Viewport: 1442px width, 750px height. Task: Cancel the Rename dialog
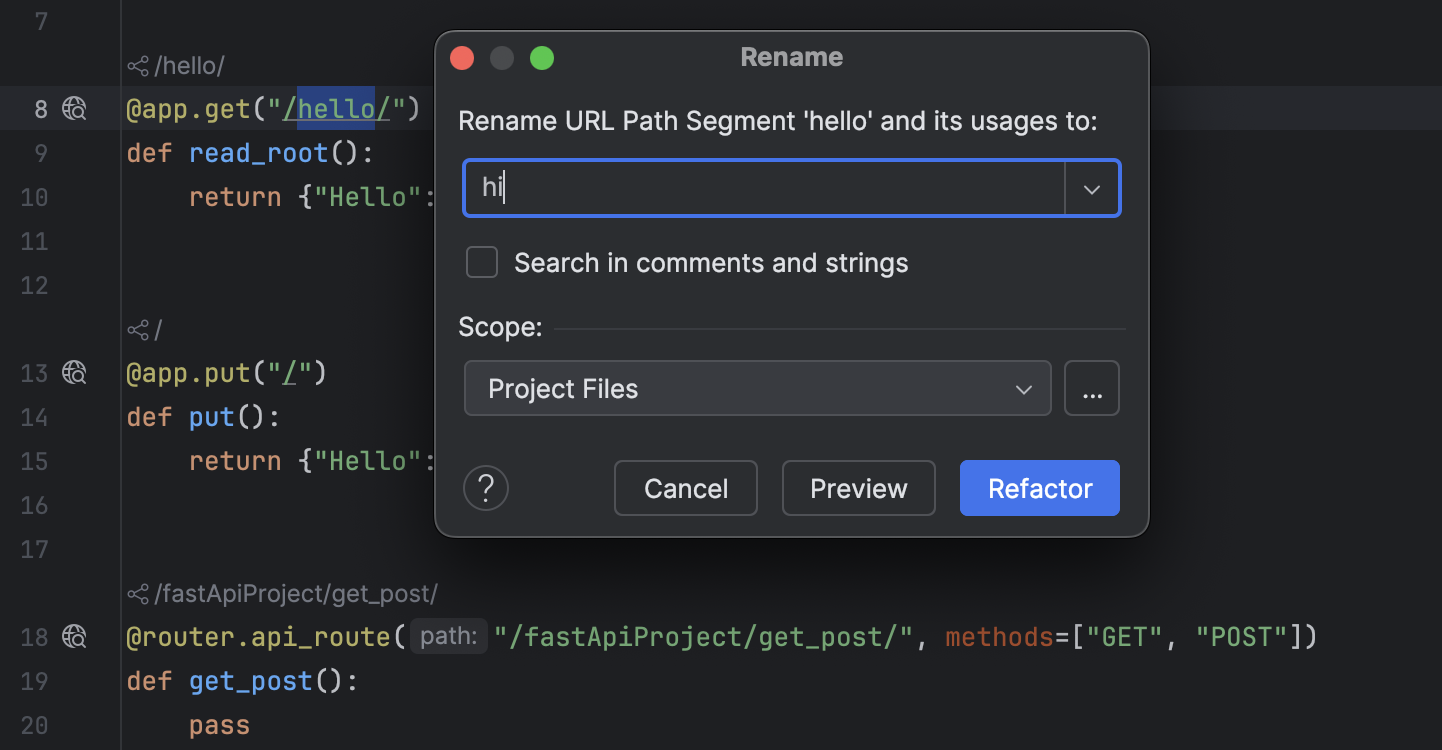[685, 488]
